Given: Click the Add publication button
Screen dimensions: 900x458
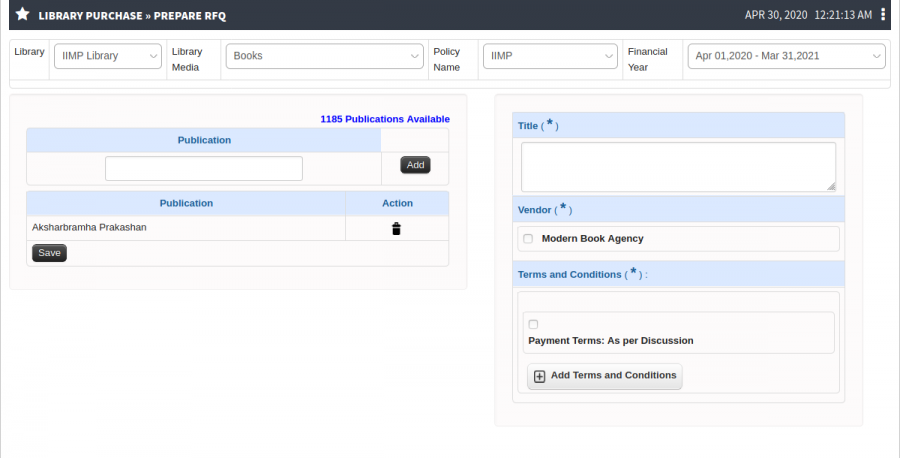Looking at the screenshot, I should pyautogui.click(x=415, y=165).
